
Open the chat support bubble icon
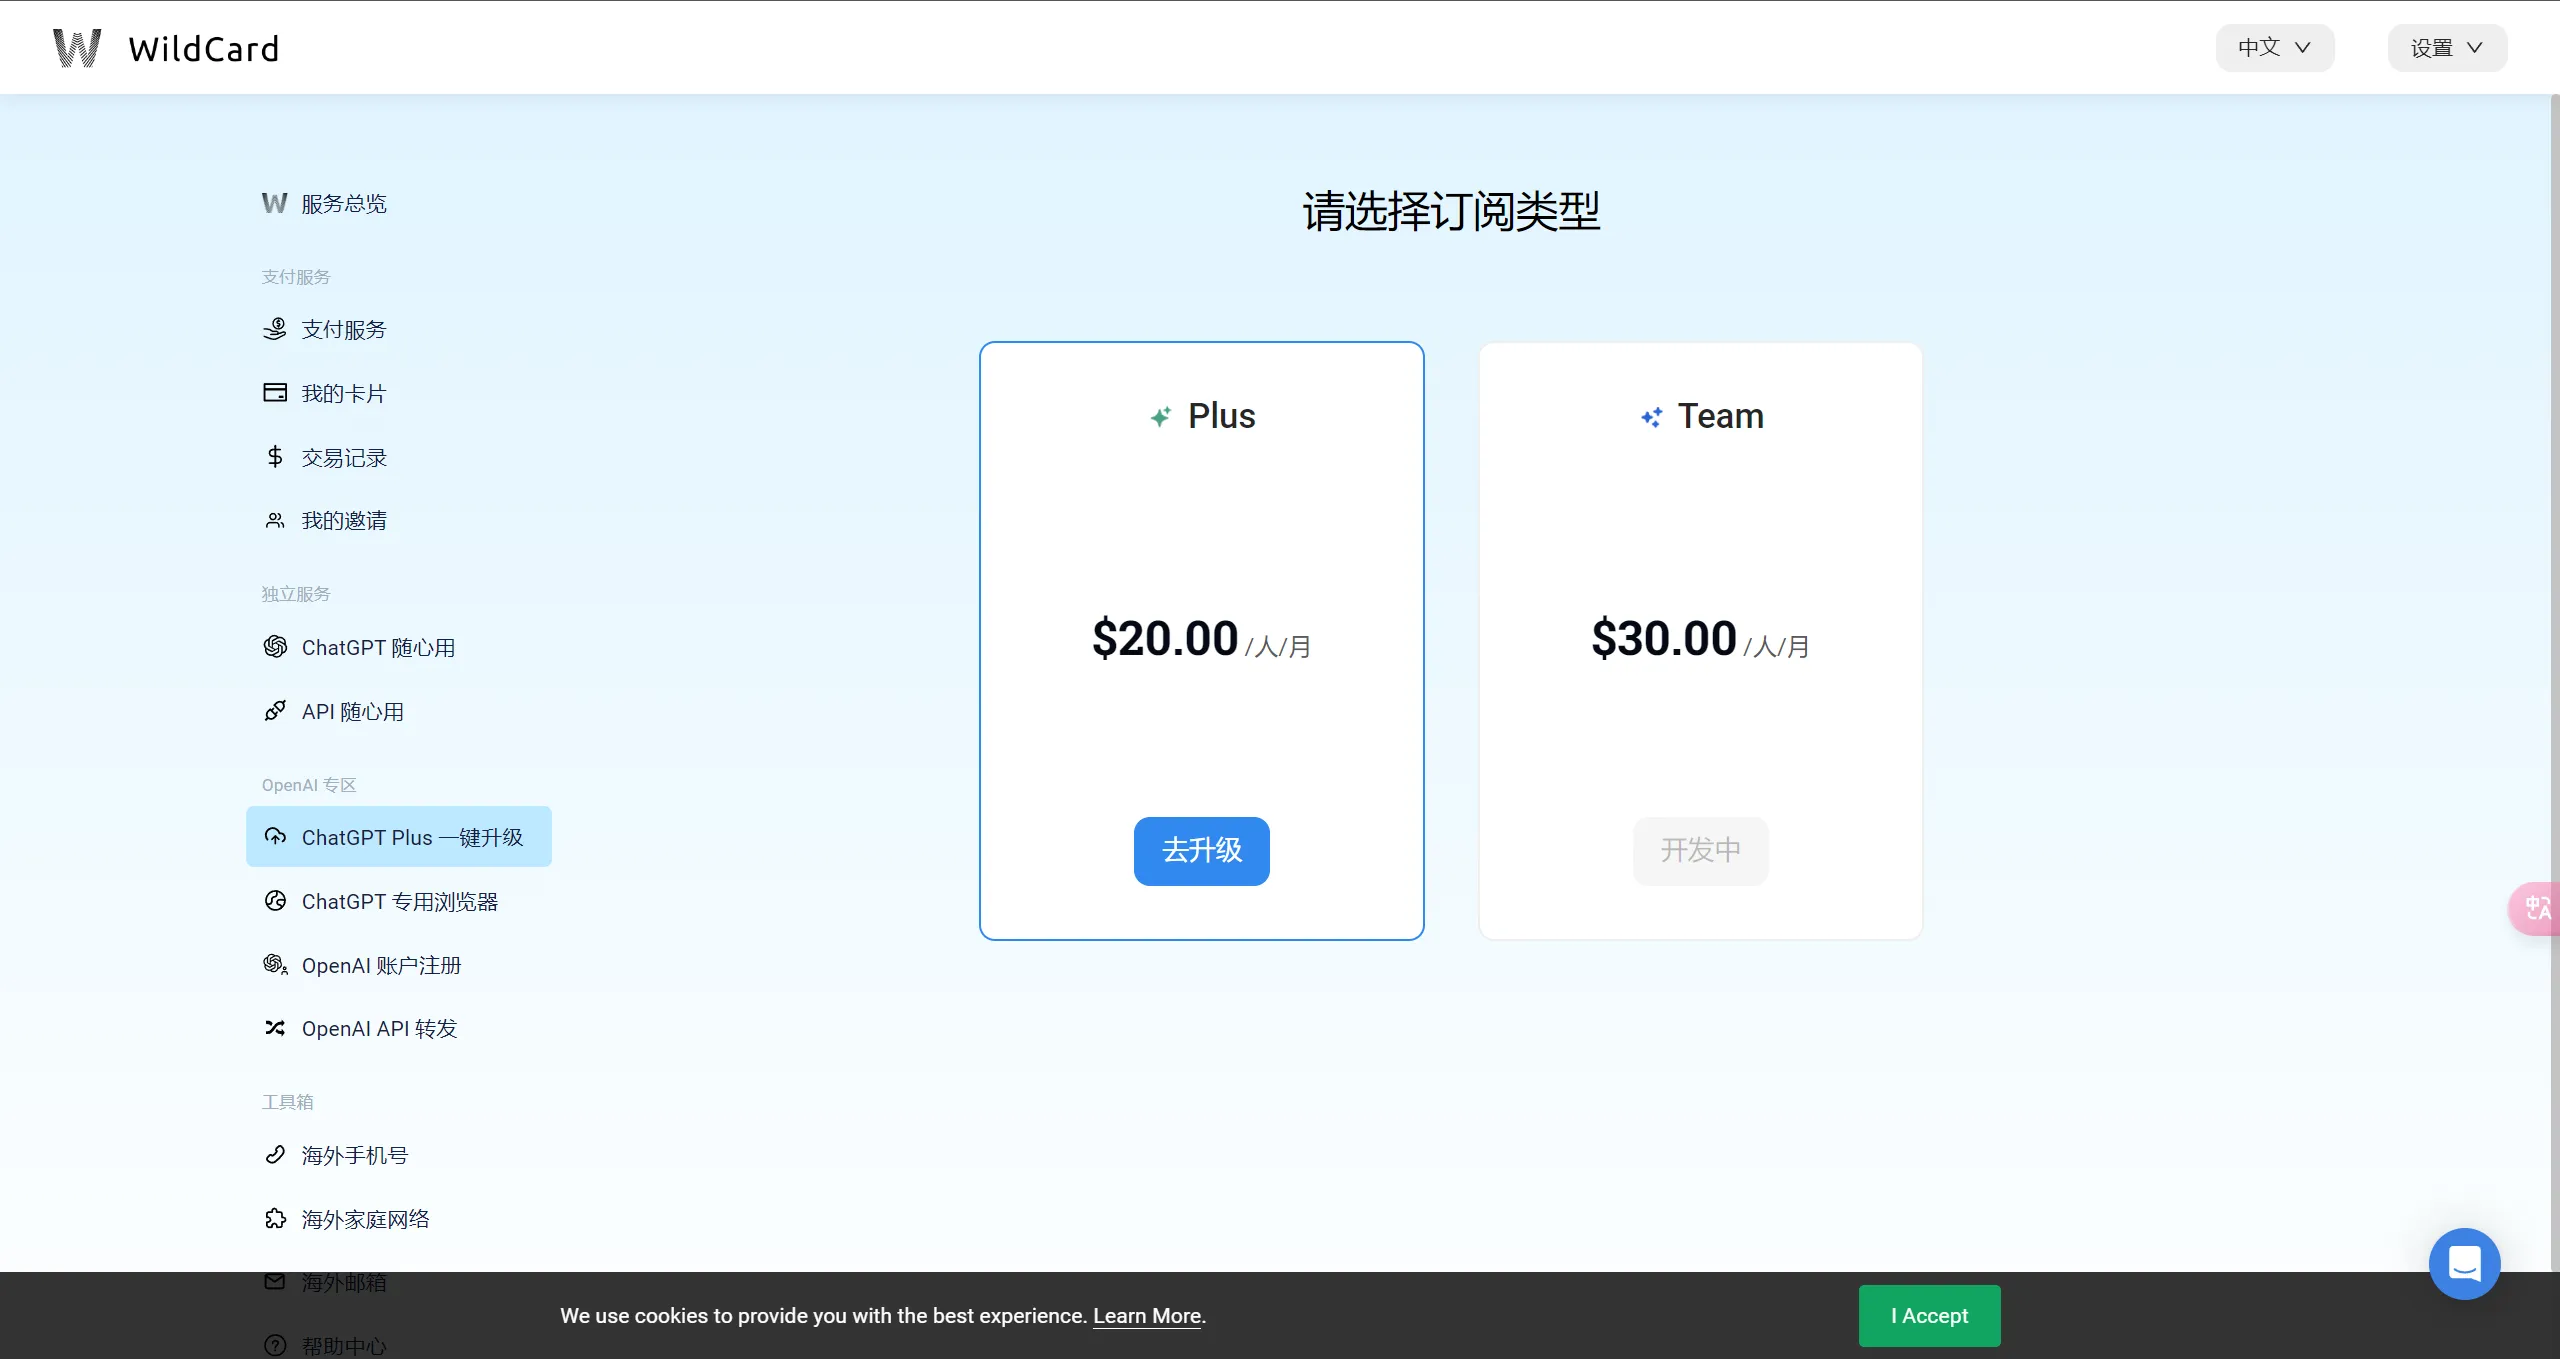[2465, 1264]
